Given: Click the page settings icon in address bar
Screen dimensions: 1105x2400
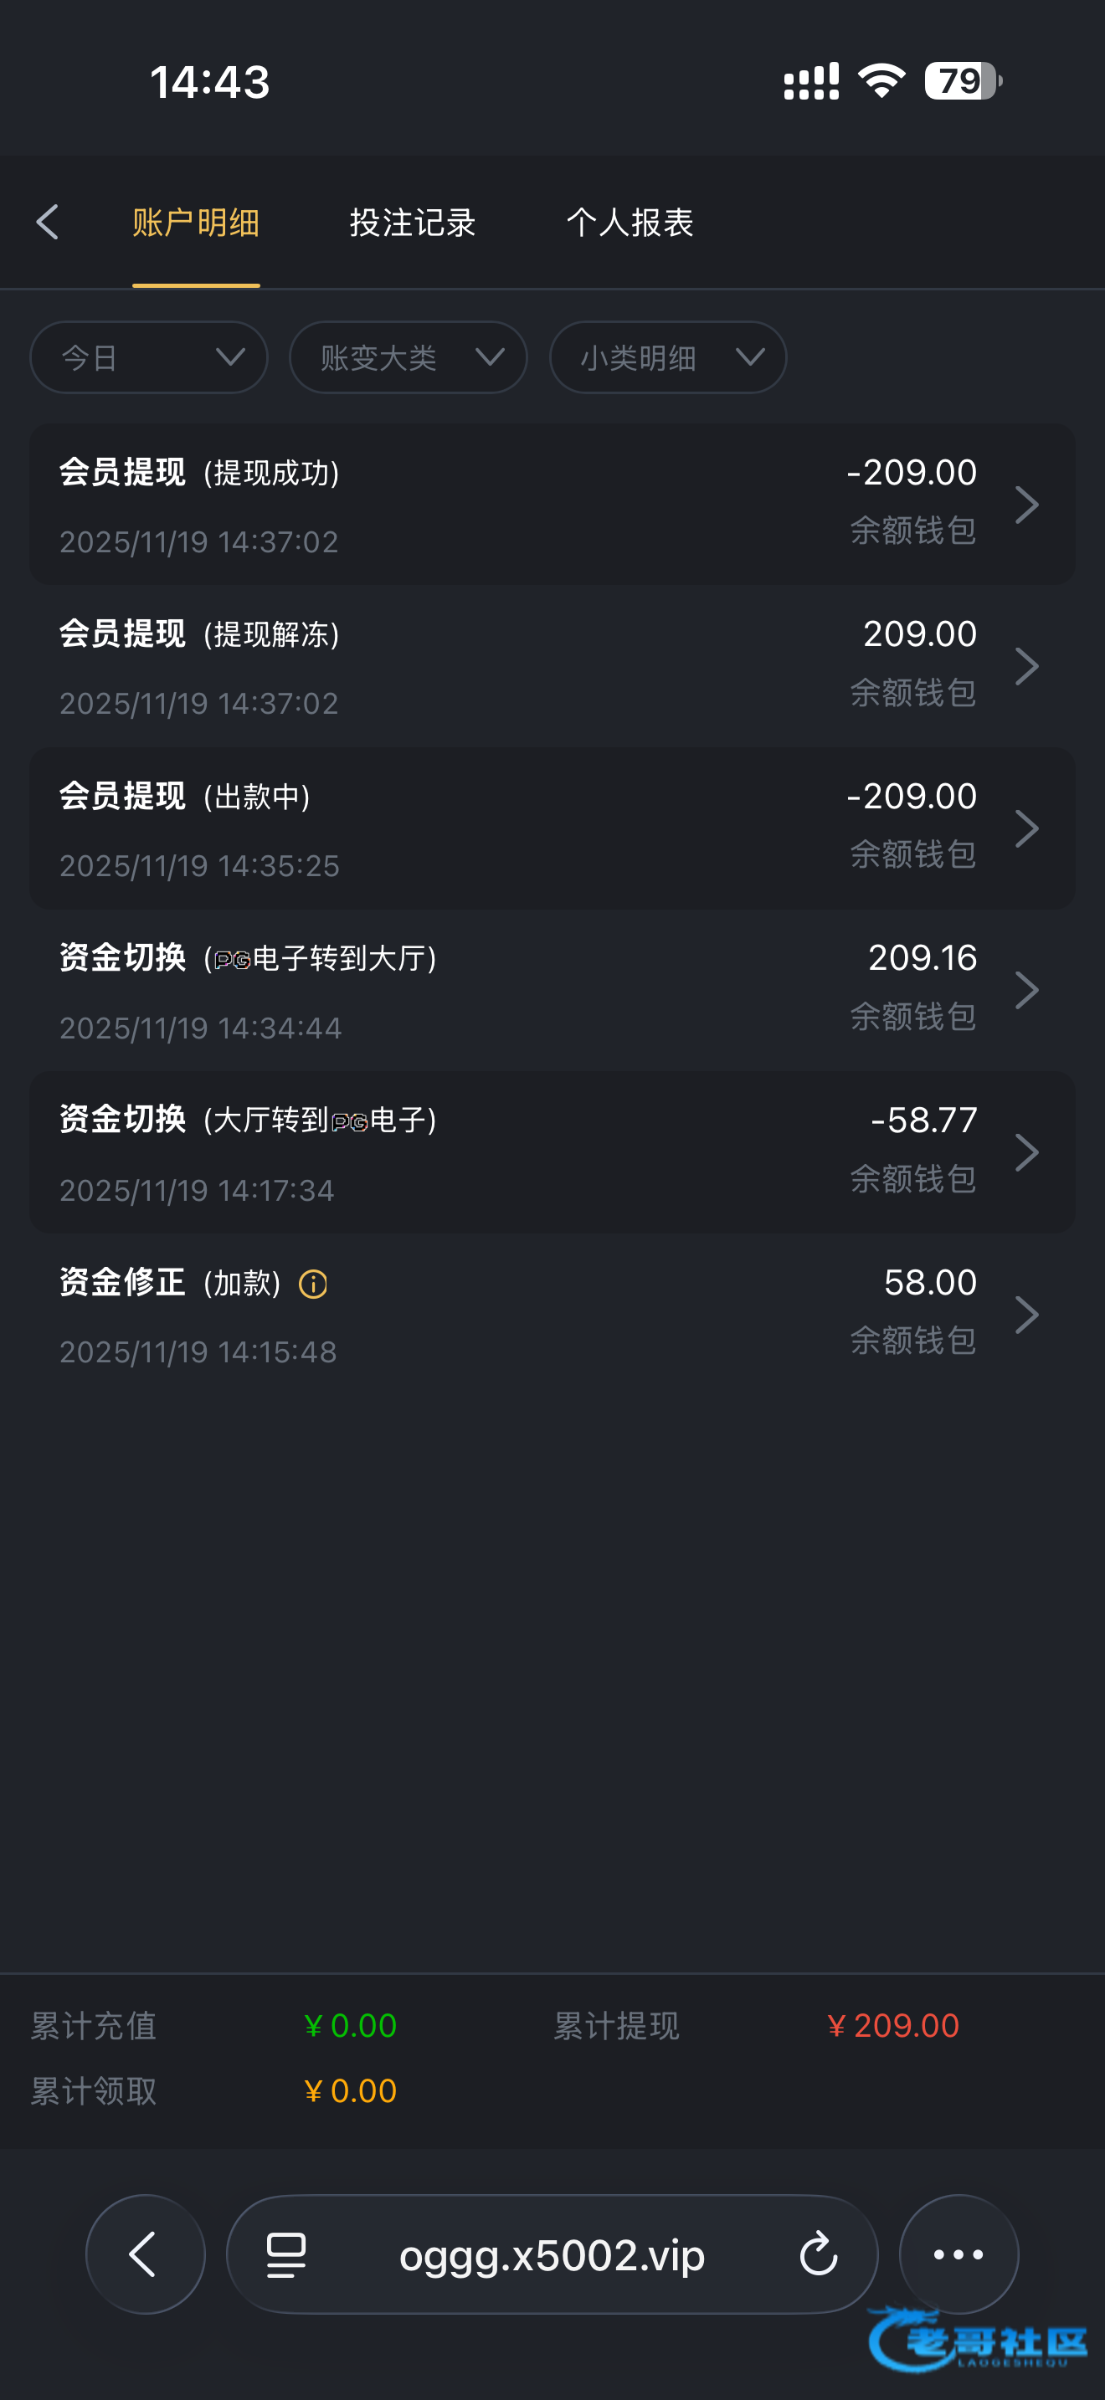Looking at the screenshot, I should (286, 2254).
